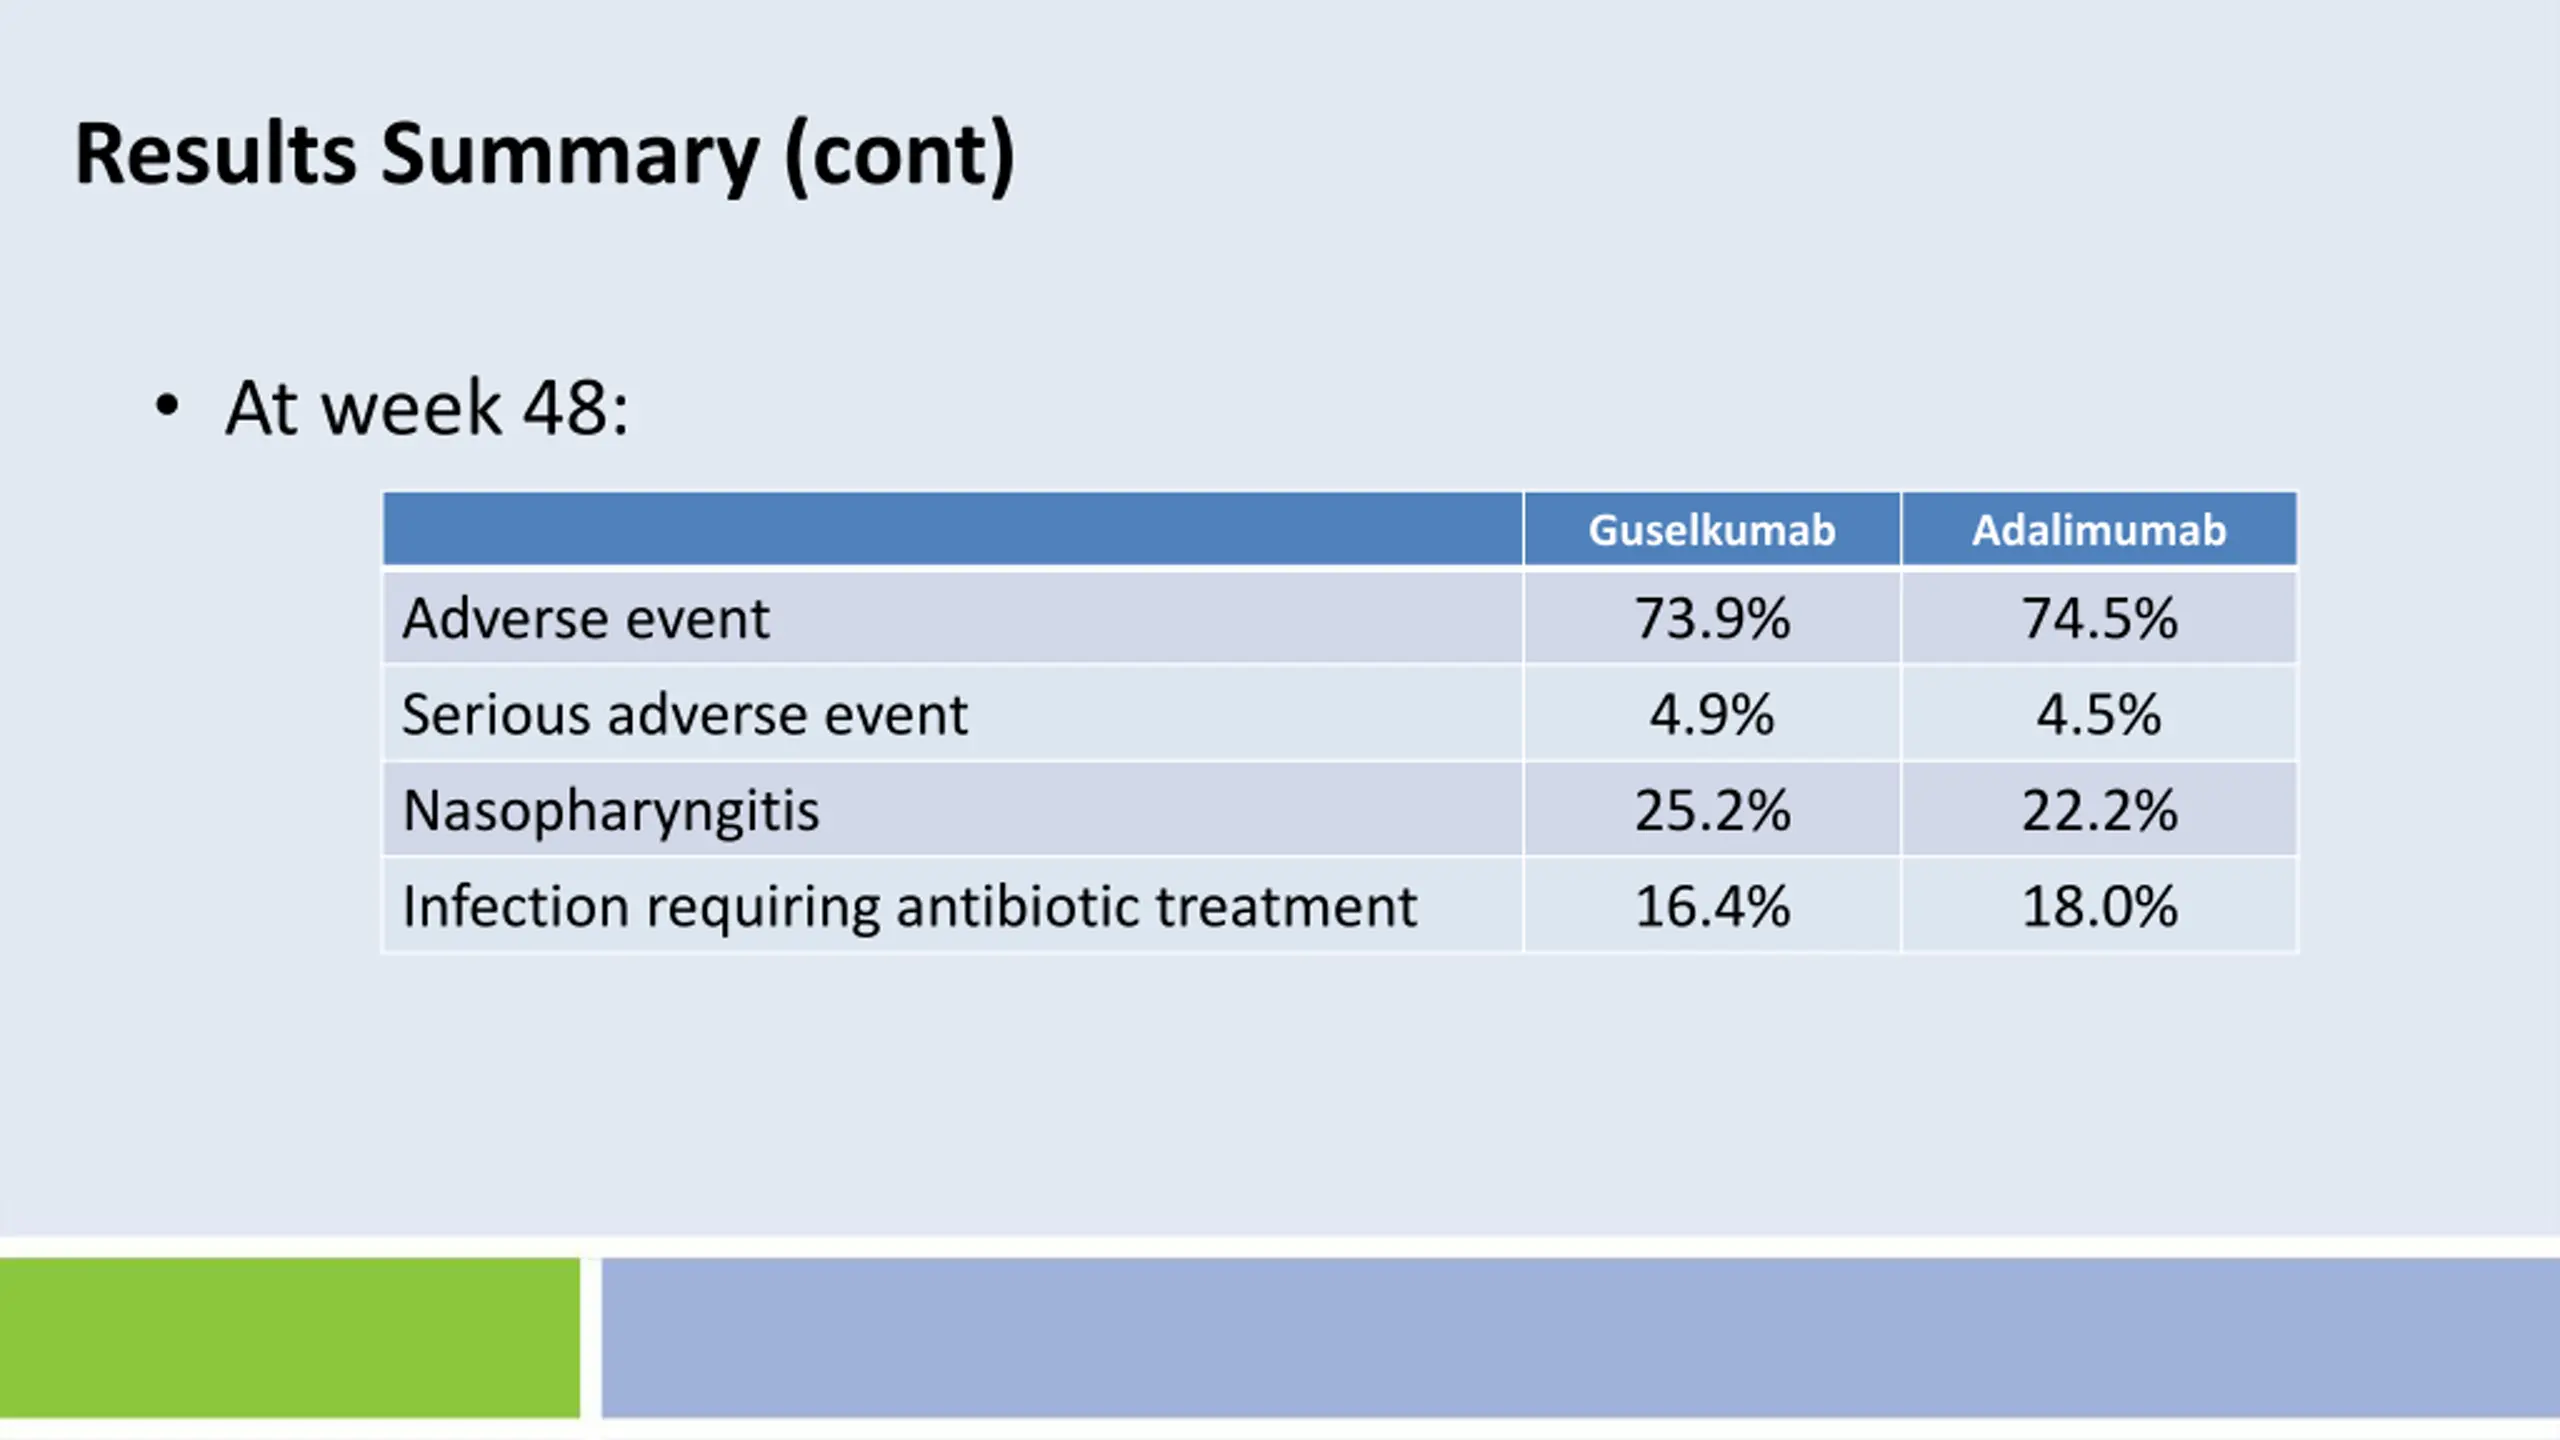
Task: Click the 4.5% serious adverse event cell
Action: (2099, 714)
